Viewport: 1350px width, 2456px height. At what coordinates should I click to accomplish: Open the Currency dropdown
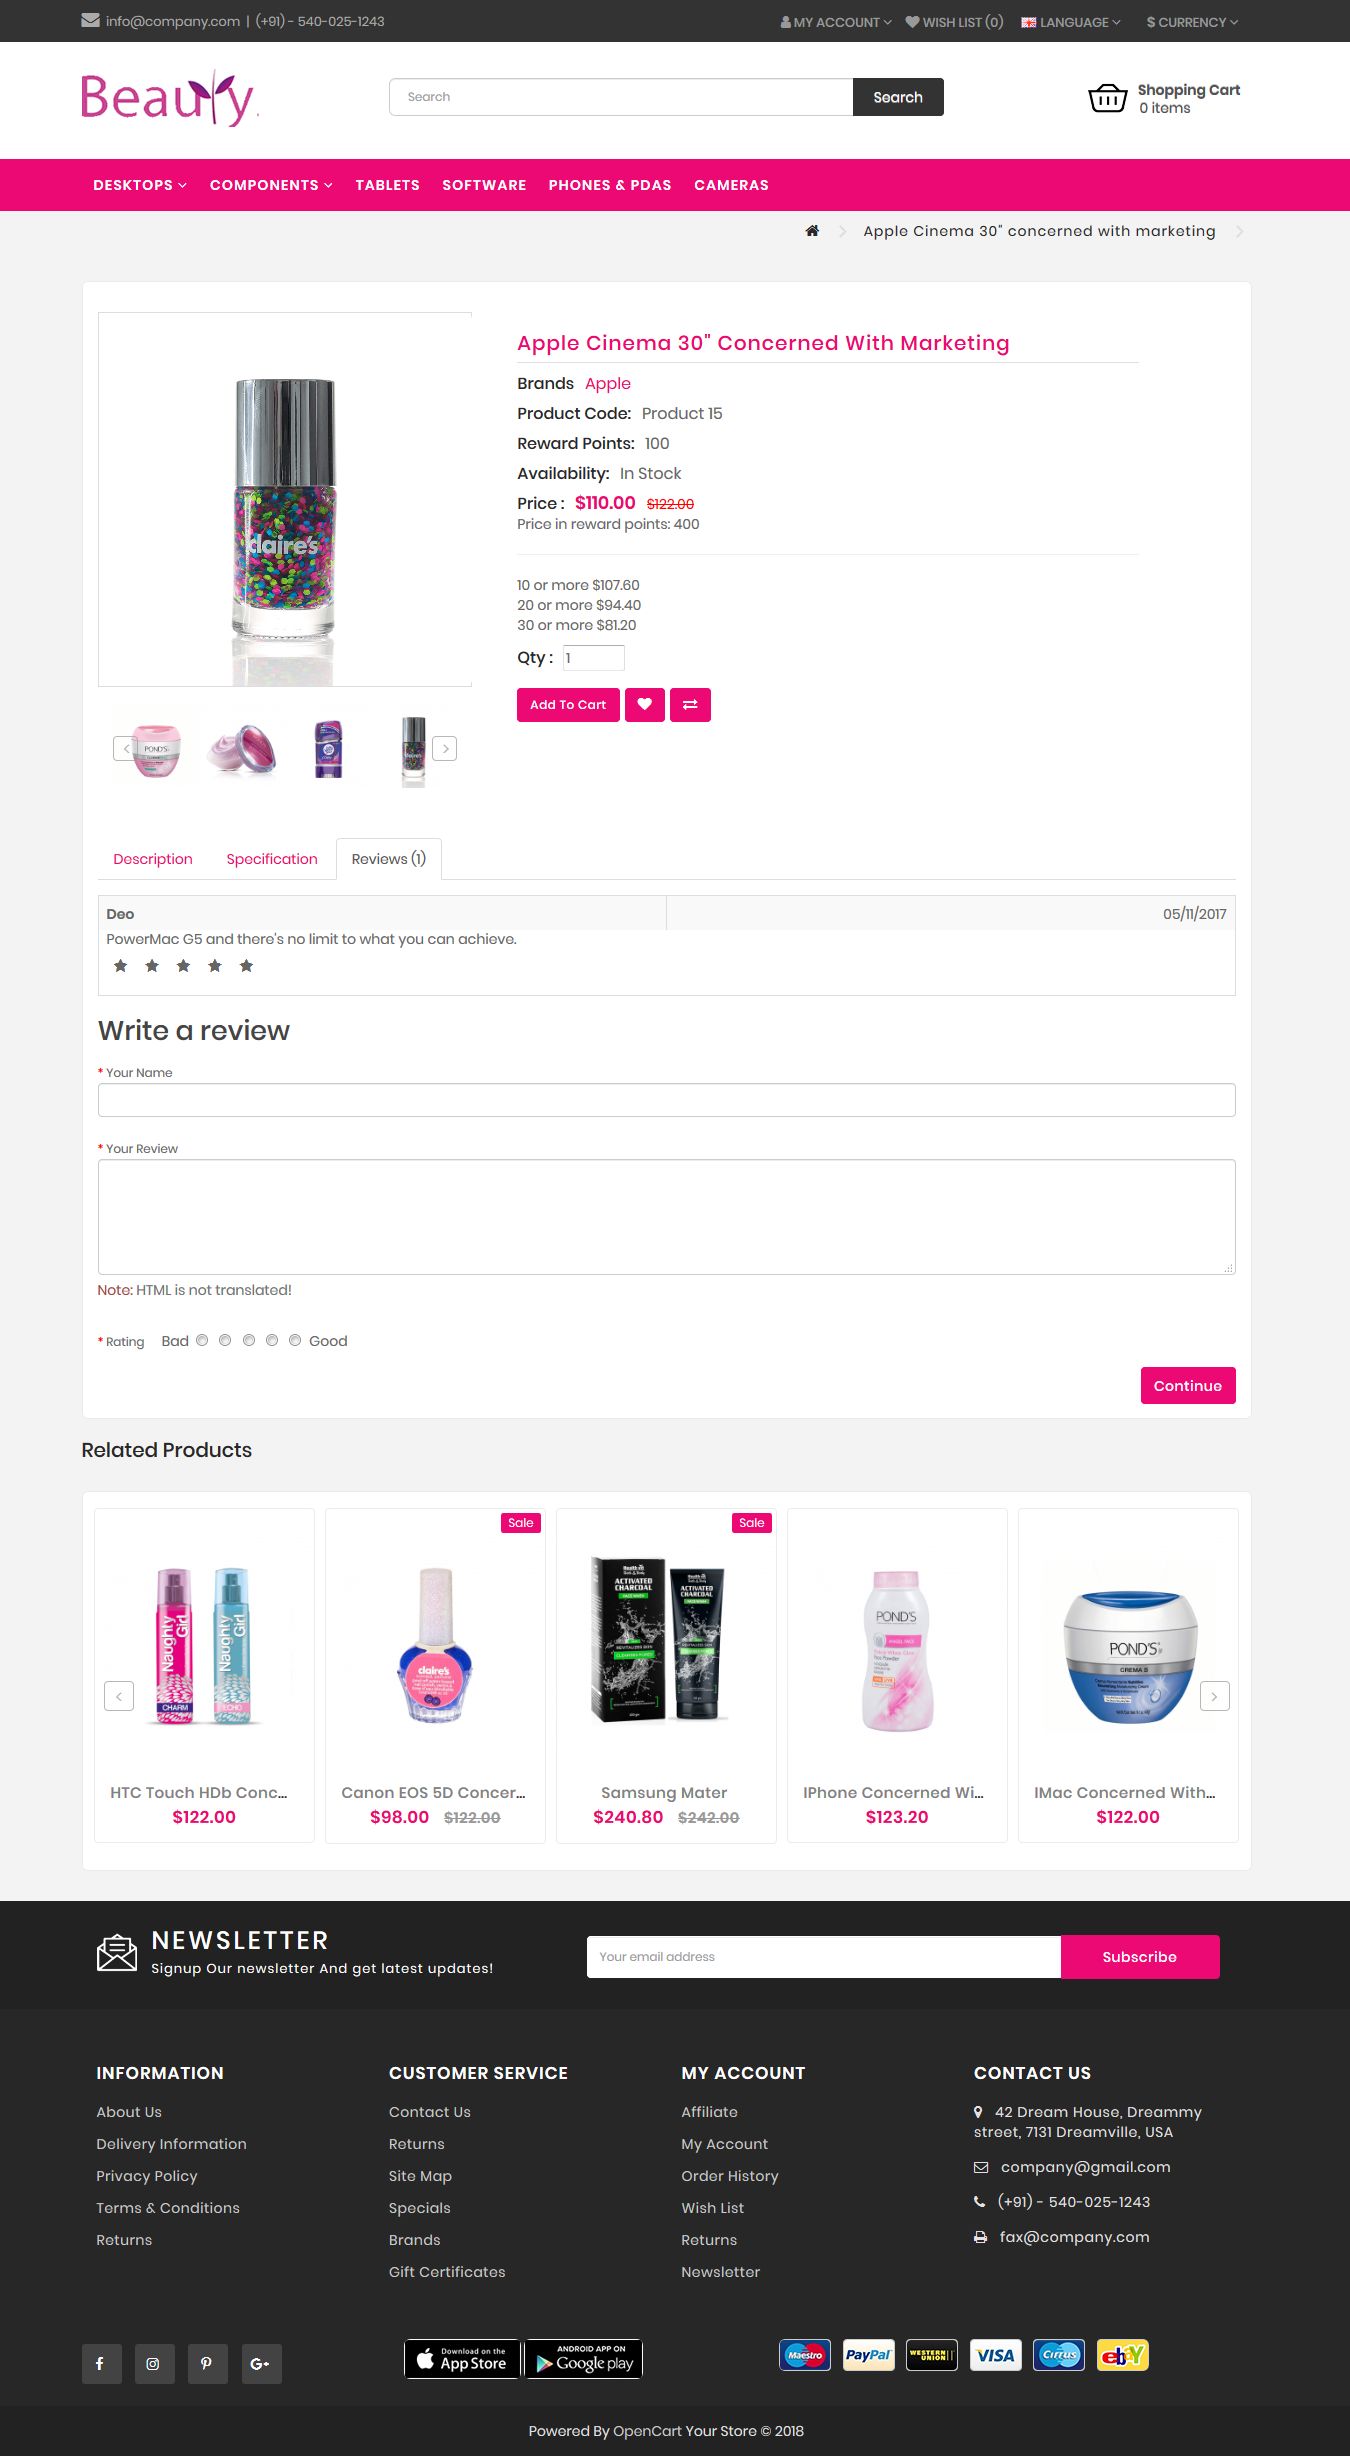point(1192,22)
